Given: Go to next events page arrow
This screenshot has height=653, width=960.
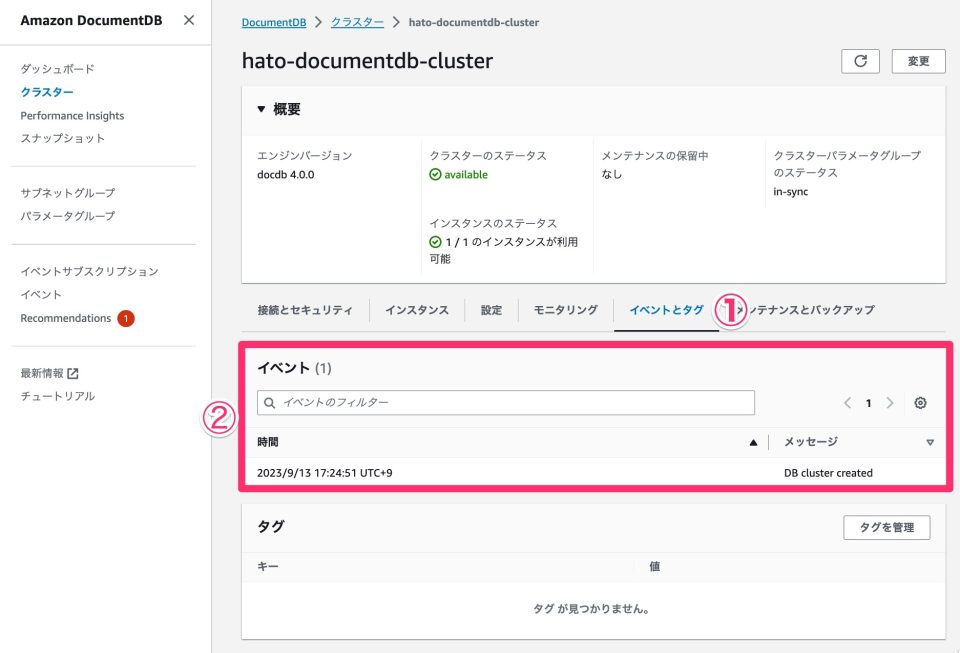Looking at the screenshot, I should pyautogui.click(x=890, y=403).
